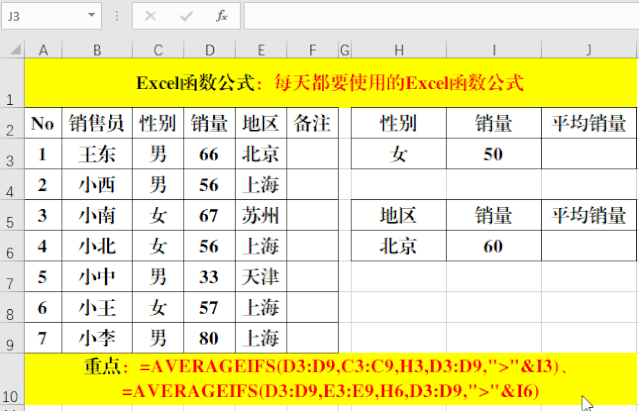
Task: Click the AVERAGEIFS formula note in row 10
Action: [331, 379]
